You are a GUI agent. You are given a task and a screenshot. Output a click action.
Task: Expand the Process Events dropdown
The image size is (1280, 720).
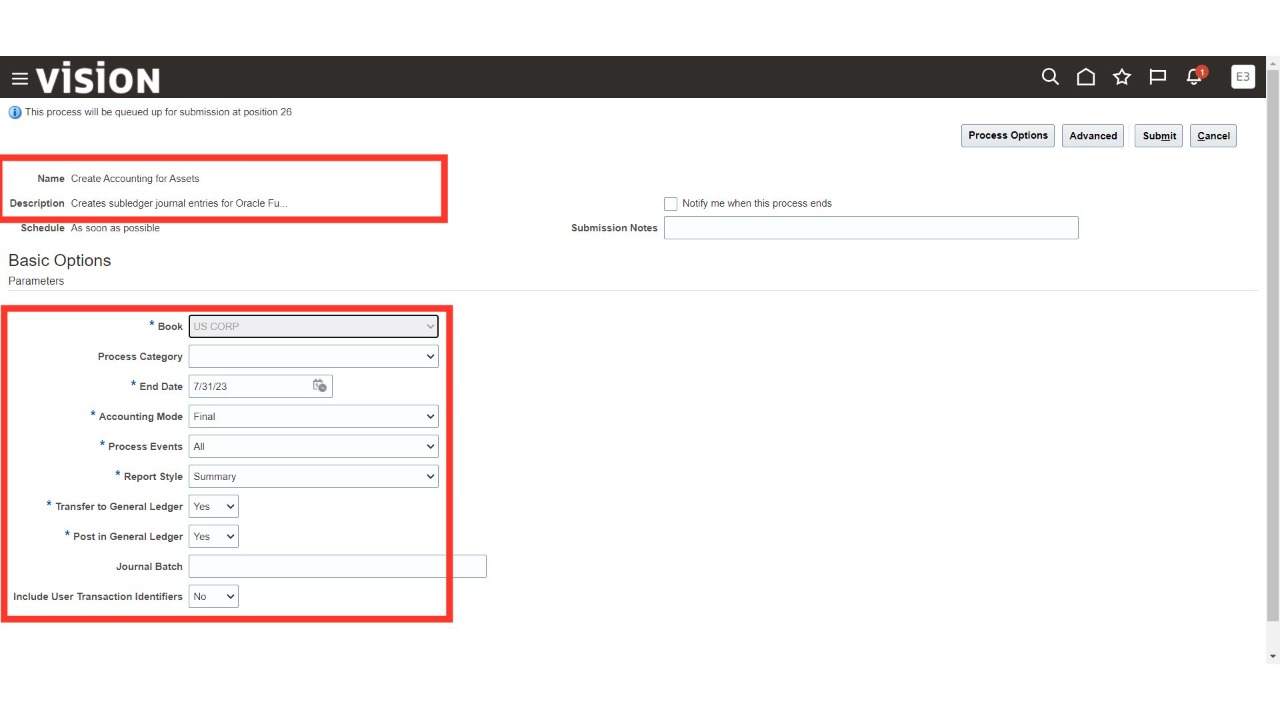point(313,446)
